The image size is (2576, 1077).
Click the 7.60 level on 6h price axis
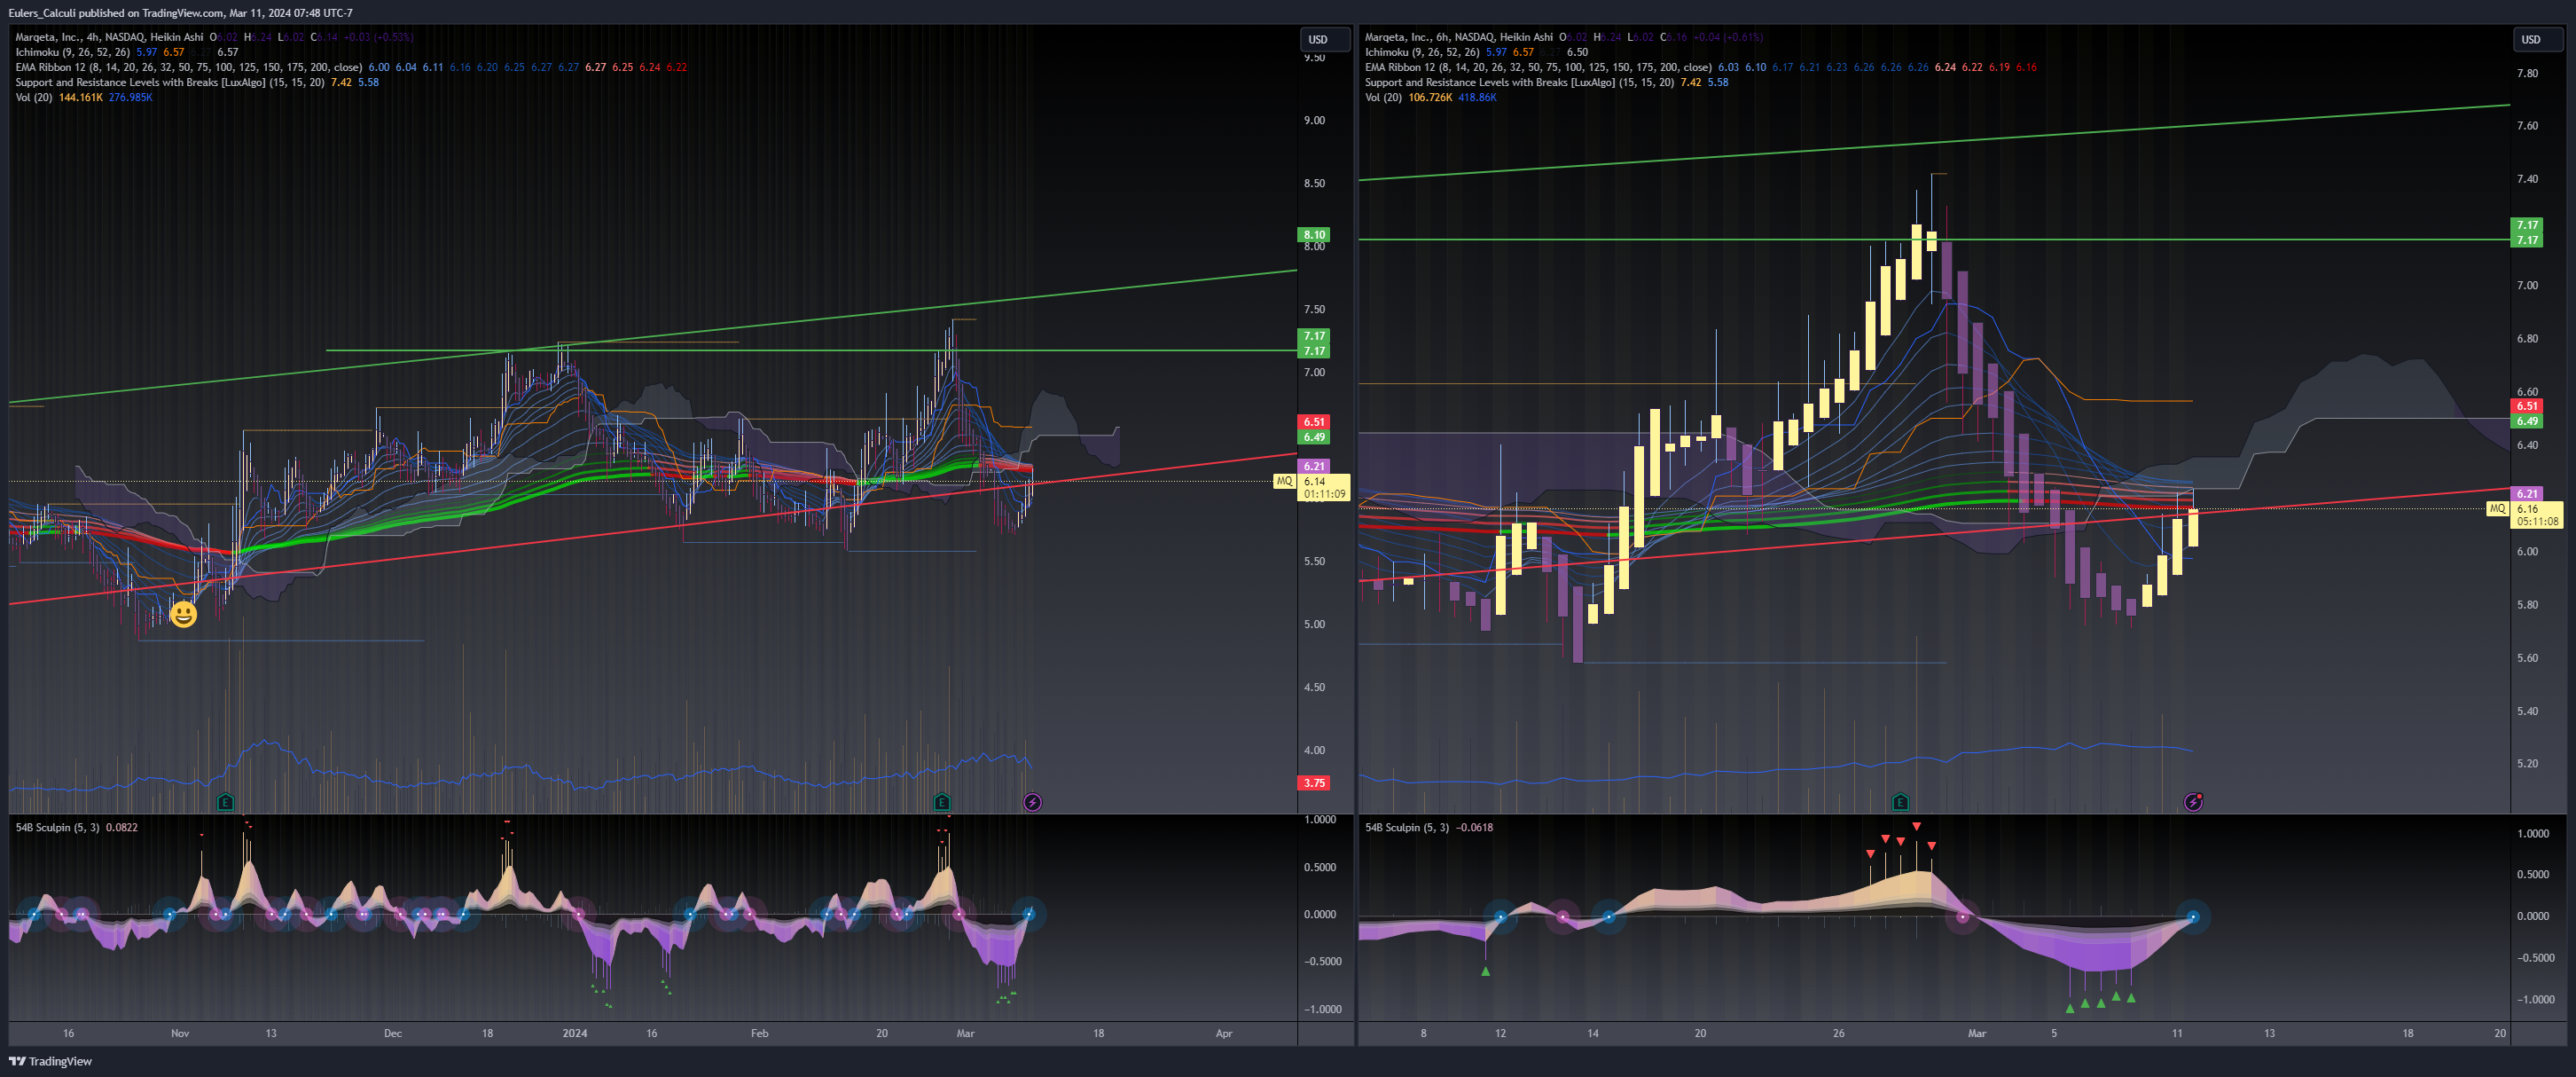tap(2527, 126)
